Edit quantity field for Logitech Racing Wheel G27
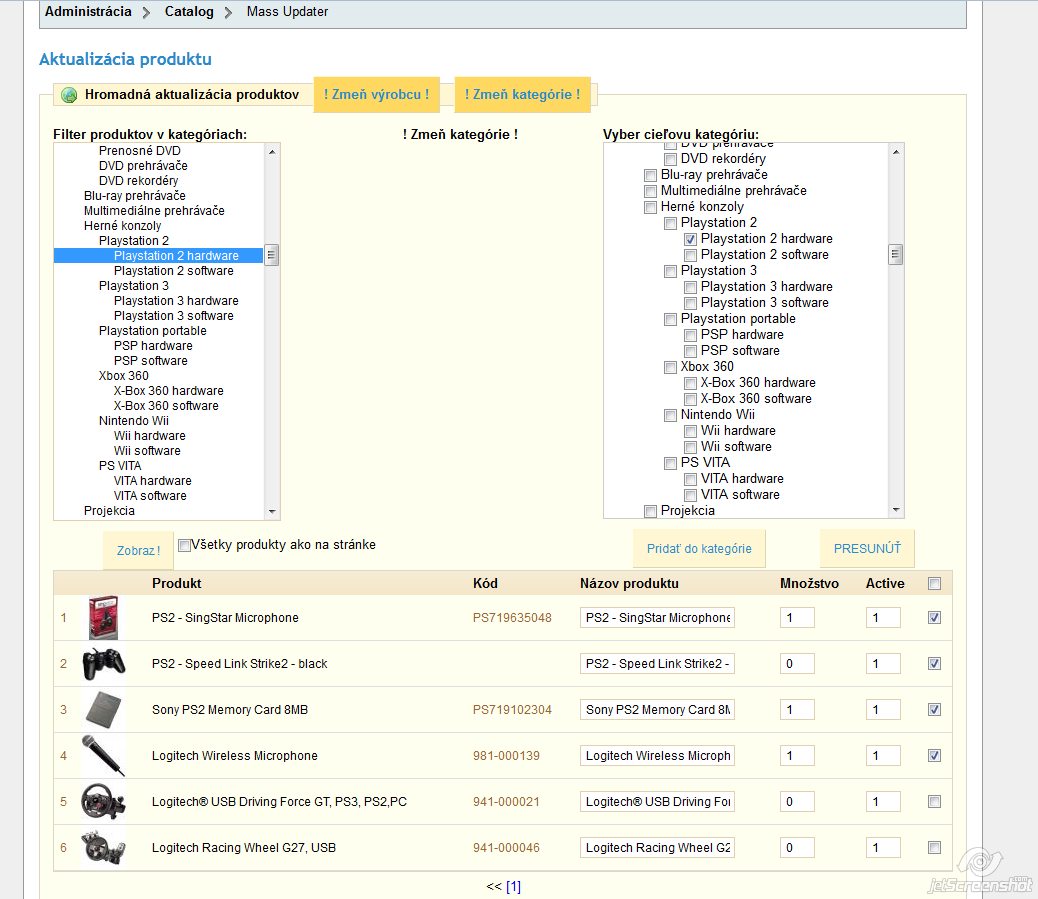The width and height of the screenshot is (1038, 899). (x=797, y=847)
